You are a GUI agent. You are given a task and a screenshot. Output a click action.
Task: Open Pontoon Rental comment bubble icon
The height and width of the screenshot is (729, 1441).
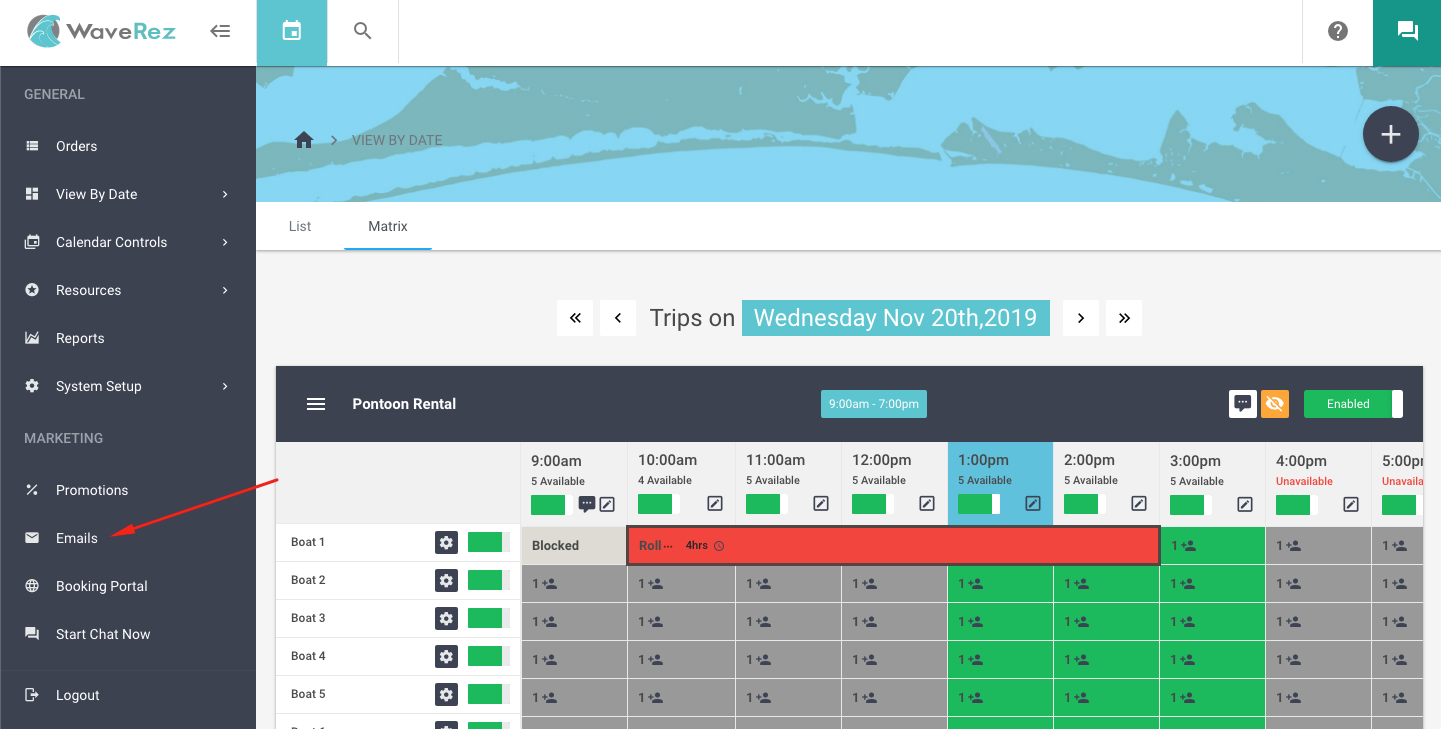(1242, 404)
